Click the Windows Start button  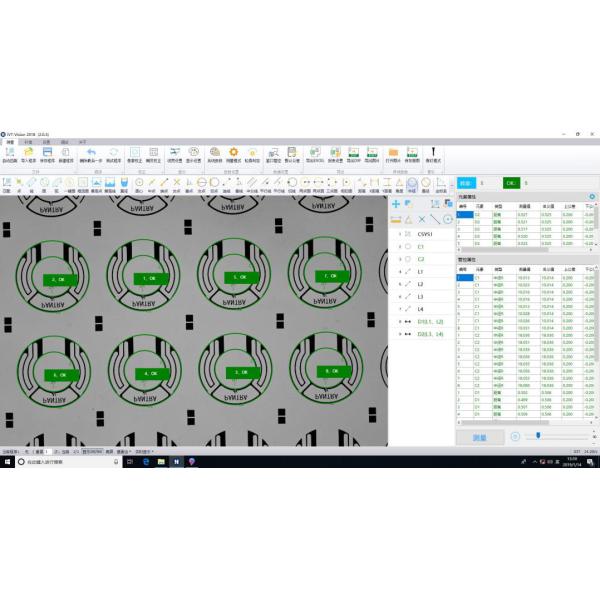[7, 462]
